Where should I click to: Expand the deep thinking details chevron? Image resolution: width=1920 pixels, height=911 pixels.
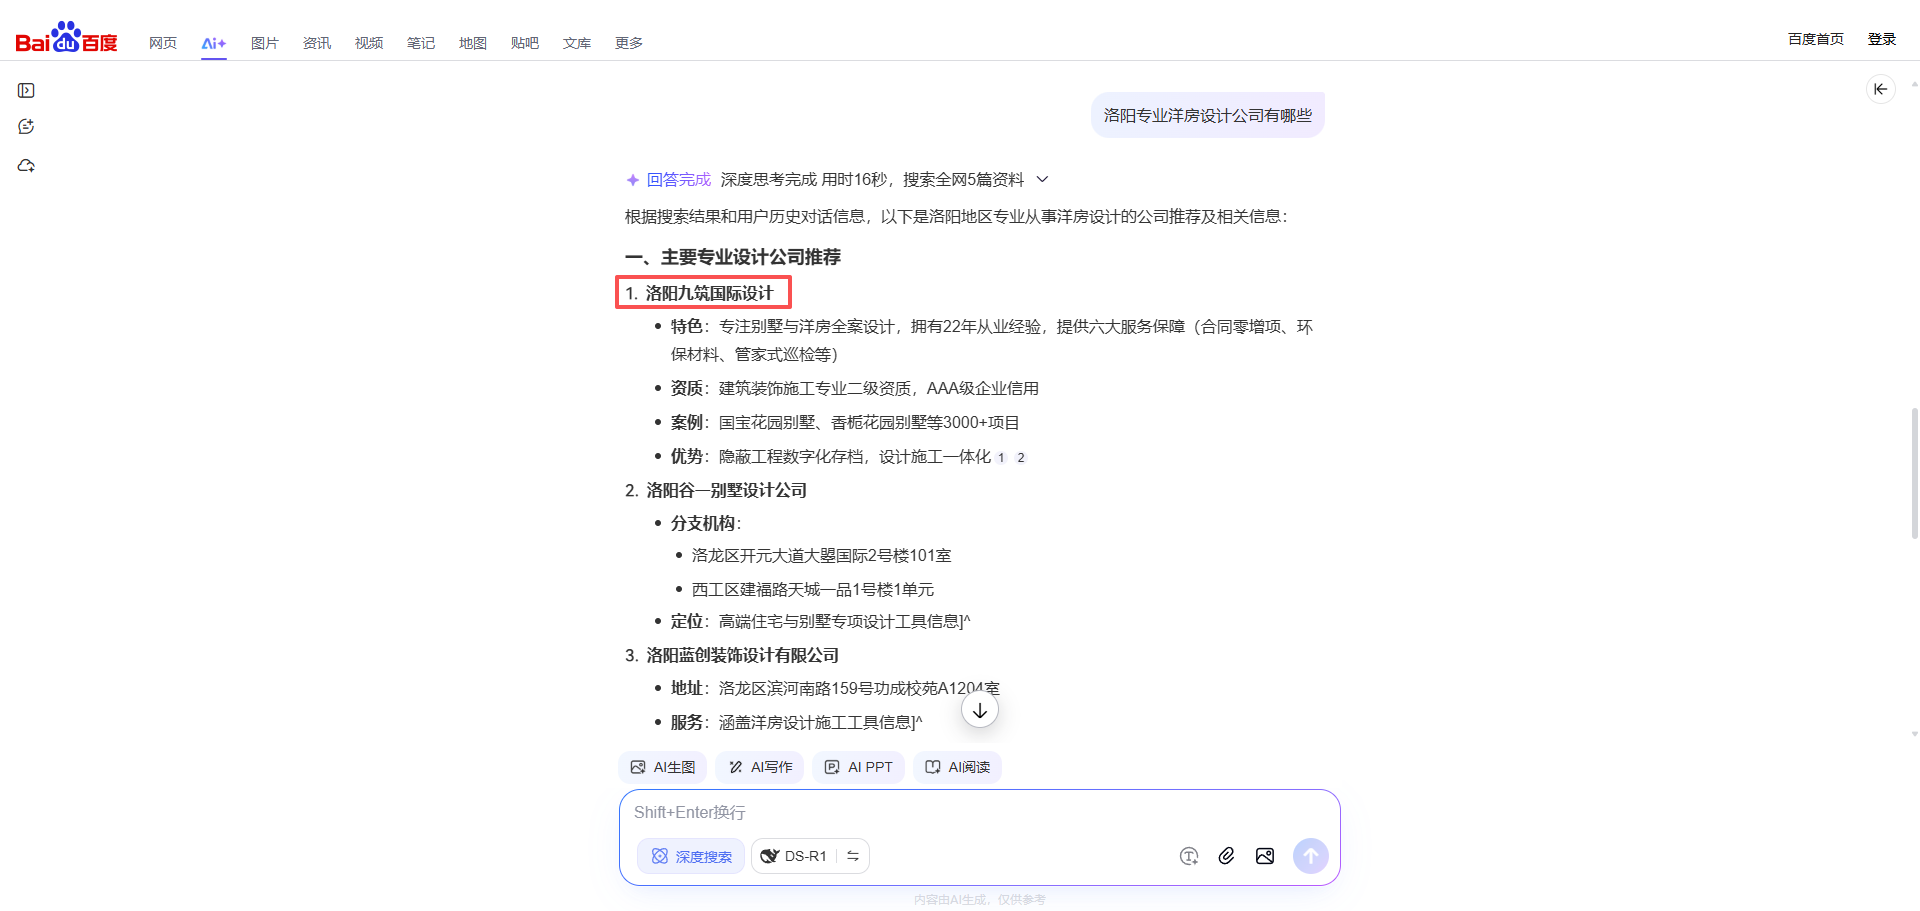tap(1042, 180)
